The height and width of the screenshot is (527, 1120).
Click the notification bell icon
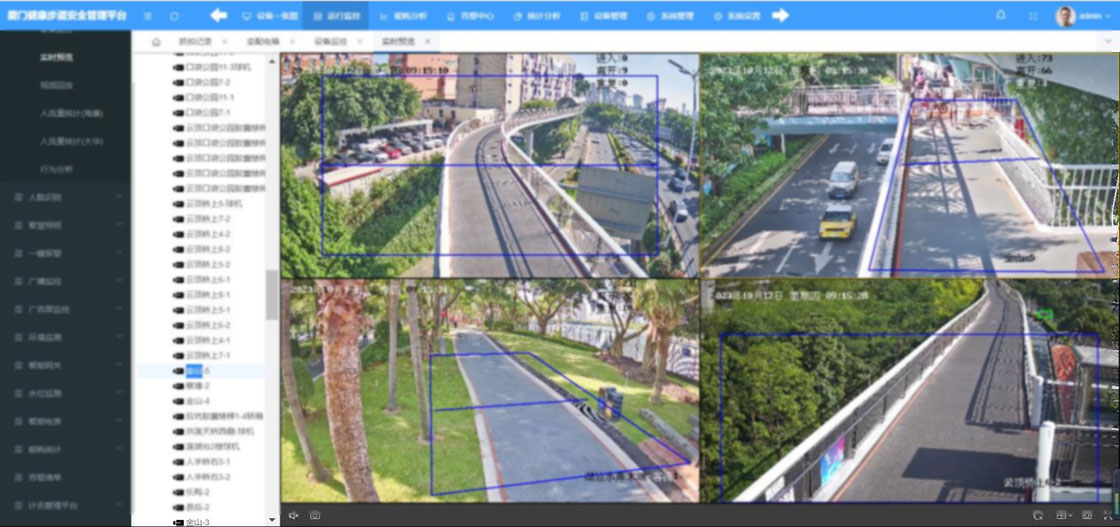(x=1001, y=16)
